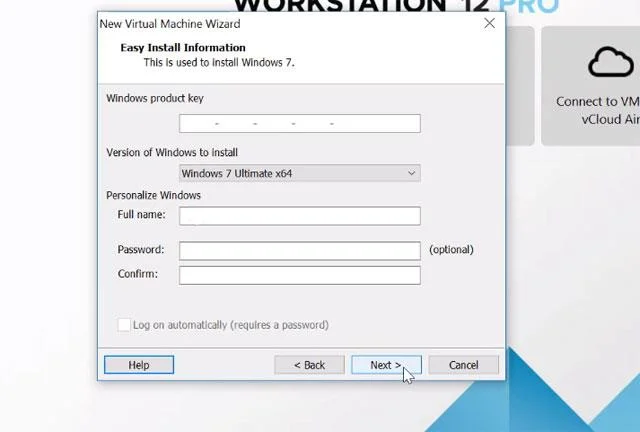Proceed with the Next button
640x432 pixels.
[386, 365]
